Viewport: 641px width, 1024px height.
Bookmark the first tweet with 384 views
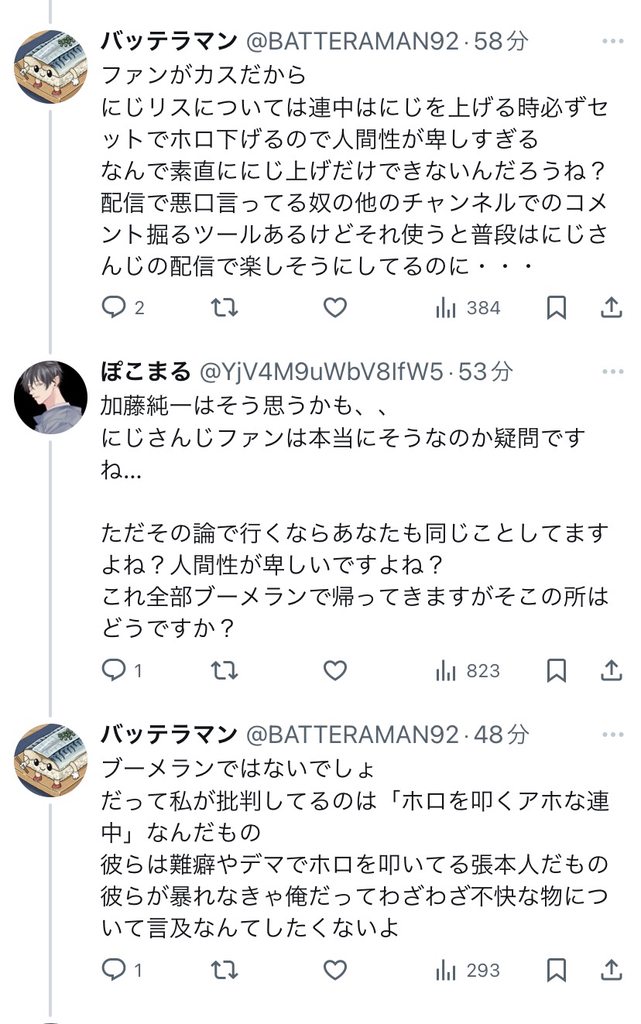pos(557,307)
